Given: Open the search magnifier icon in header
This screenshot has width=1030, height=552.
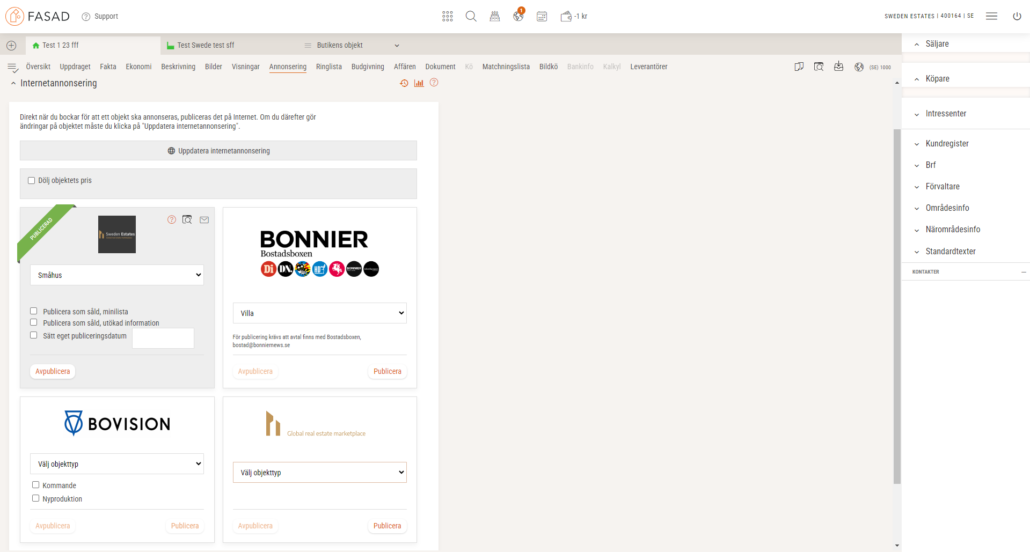Looking at the screenshot, I should tap(471, 16).
